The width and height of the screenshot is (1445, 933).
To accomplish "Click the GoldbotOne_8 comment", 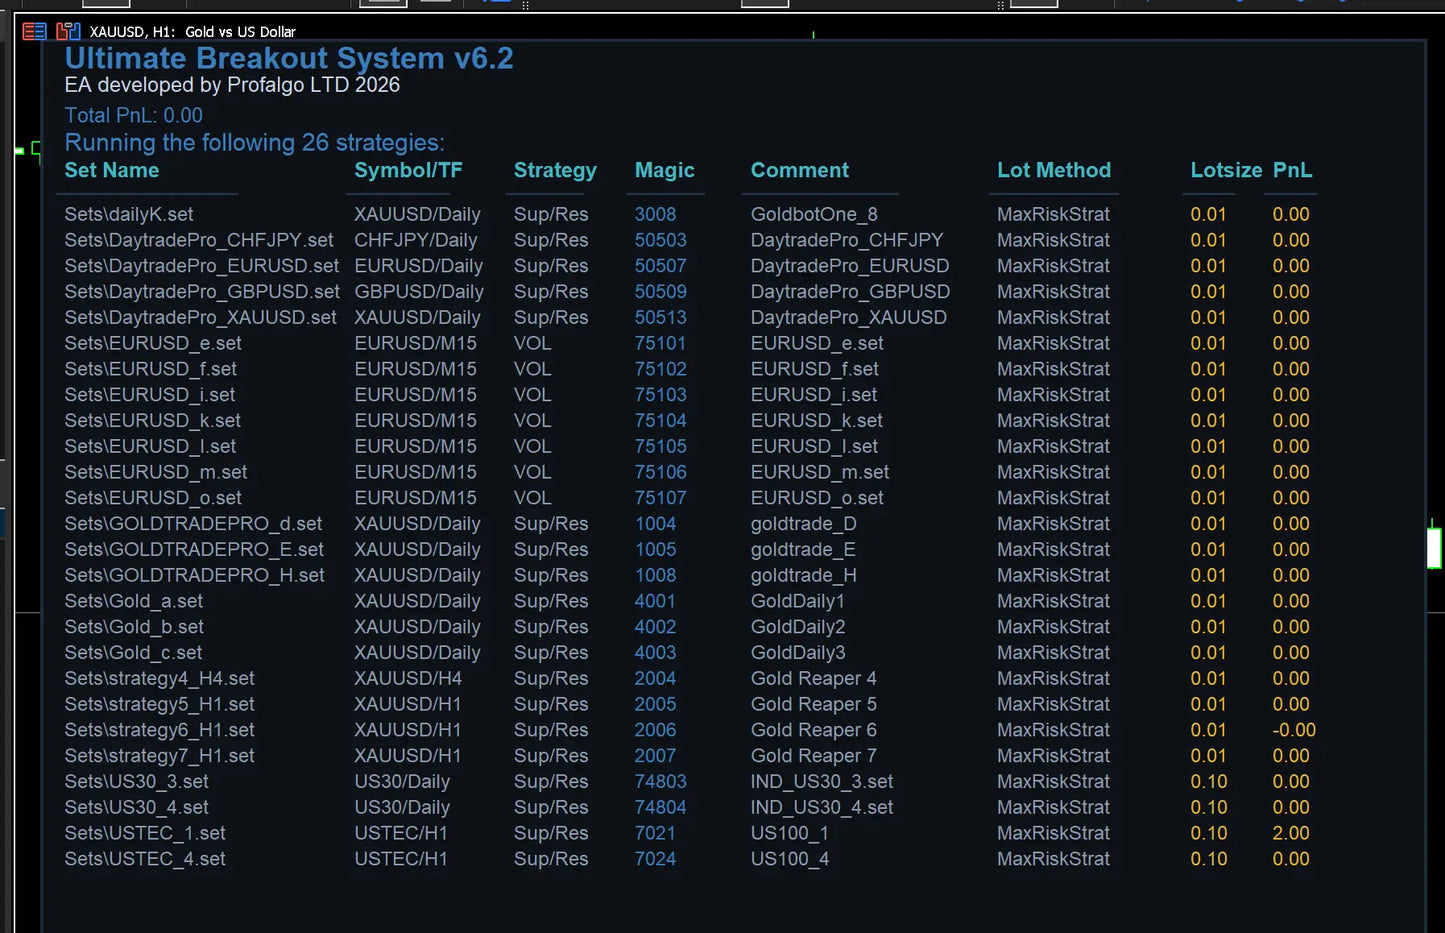I will [814, 214].
